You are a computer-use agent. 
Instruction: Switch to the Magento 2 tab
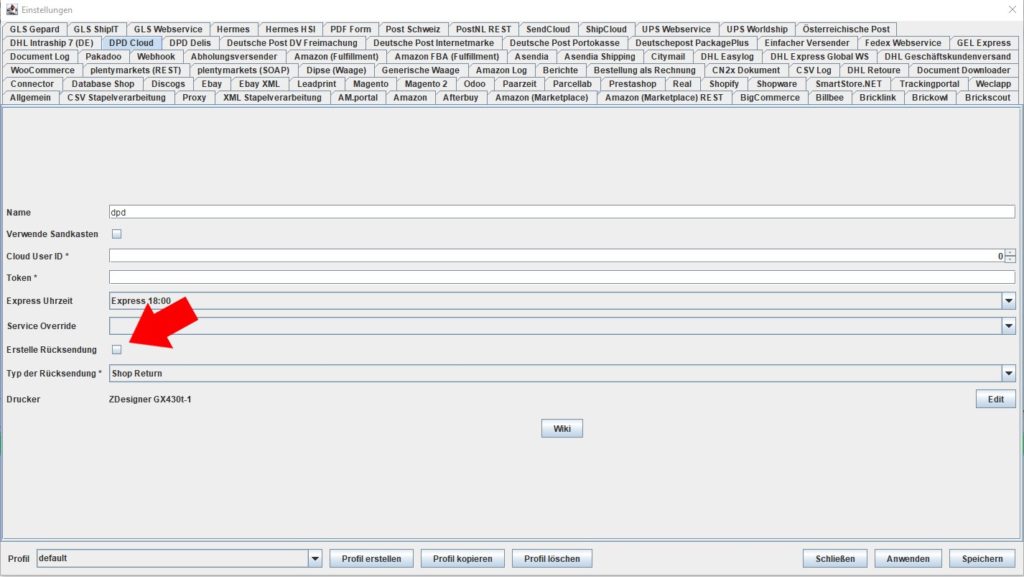tap(426, 84)
